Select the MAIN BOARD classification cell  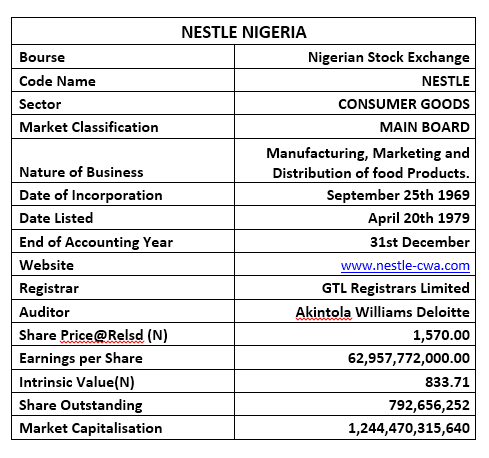[355, 127]
